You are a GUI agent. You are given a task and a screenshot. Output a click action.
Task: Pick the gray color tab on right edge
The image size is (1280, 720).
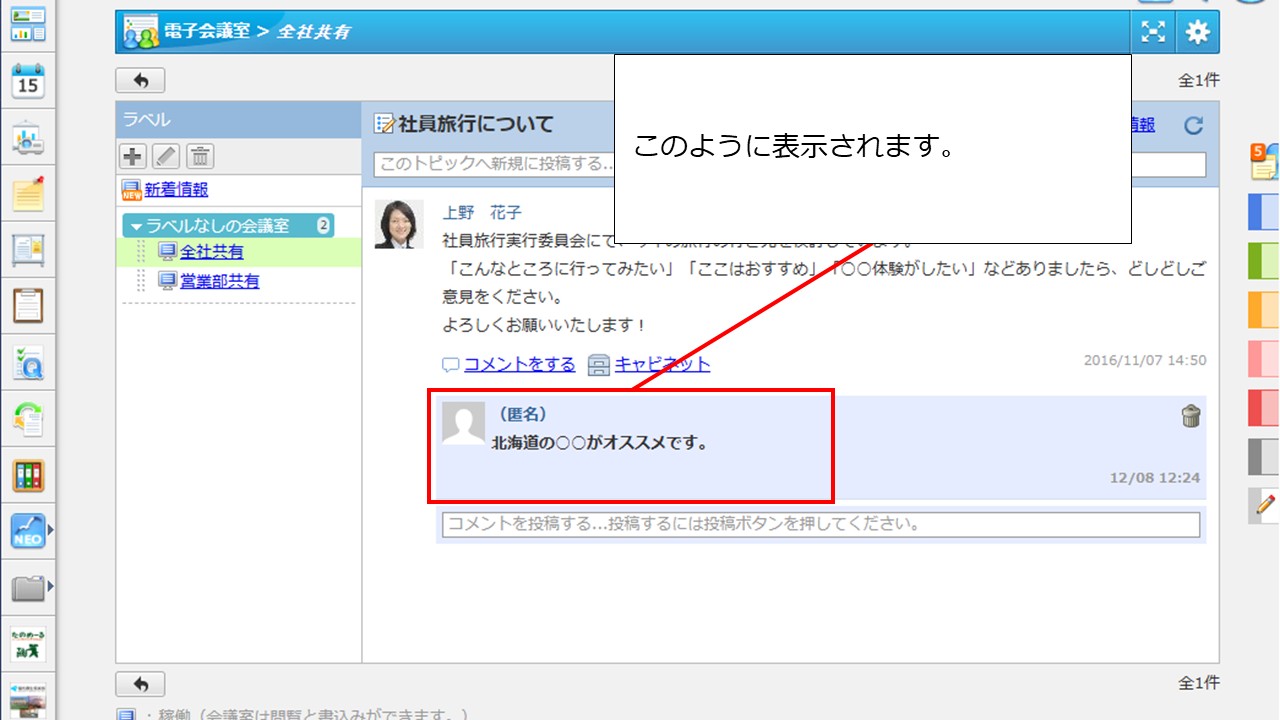point(1264,457)
